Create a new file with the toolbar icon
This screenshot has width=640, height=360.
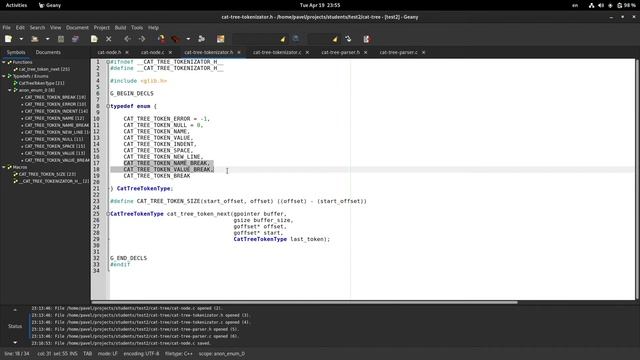9,39
